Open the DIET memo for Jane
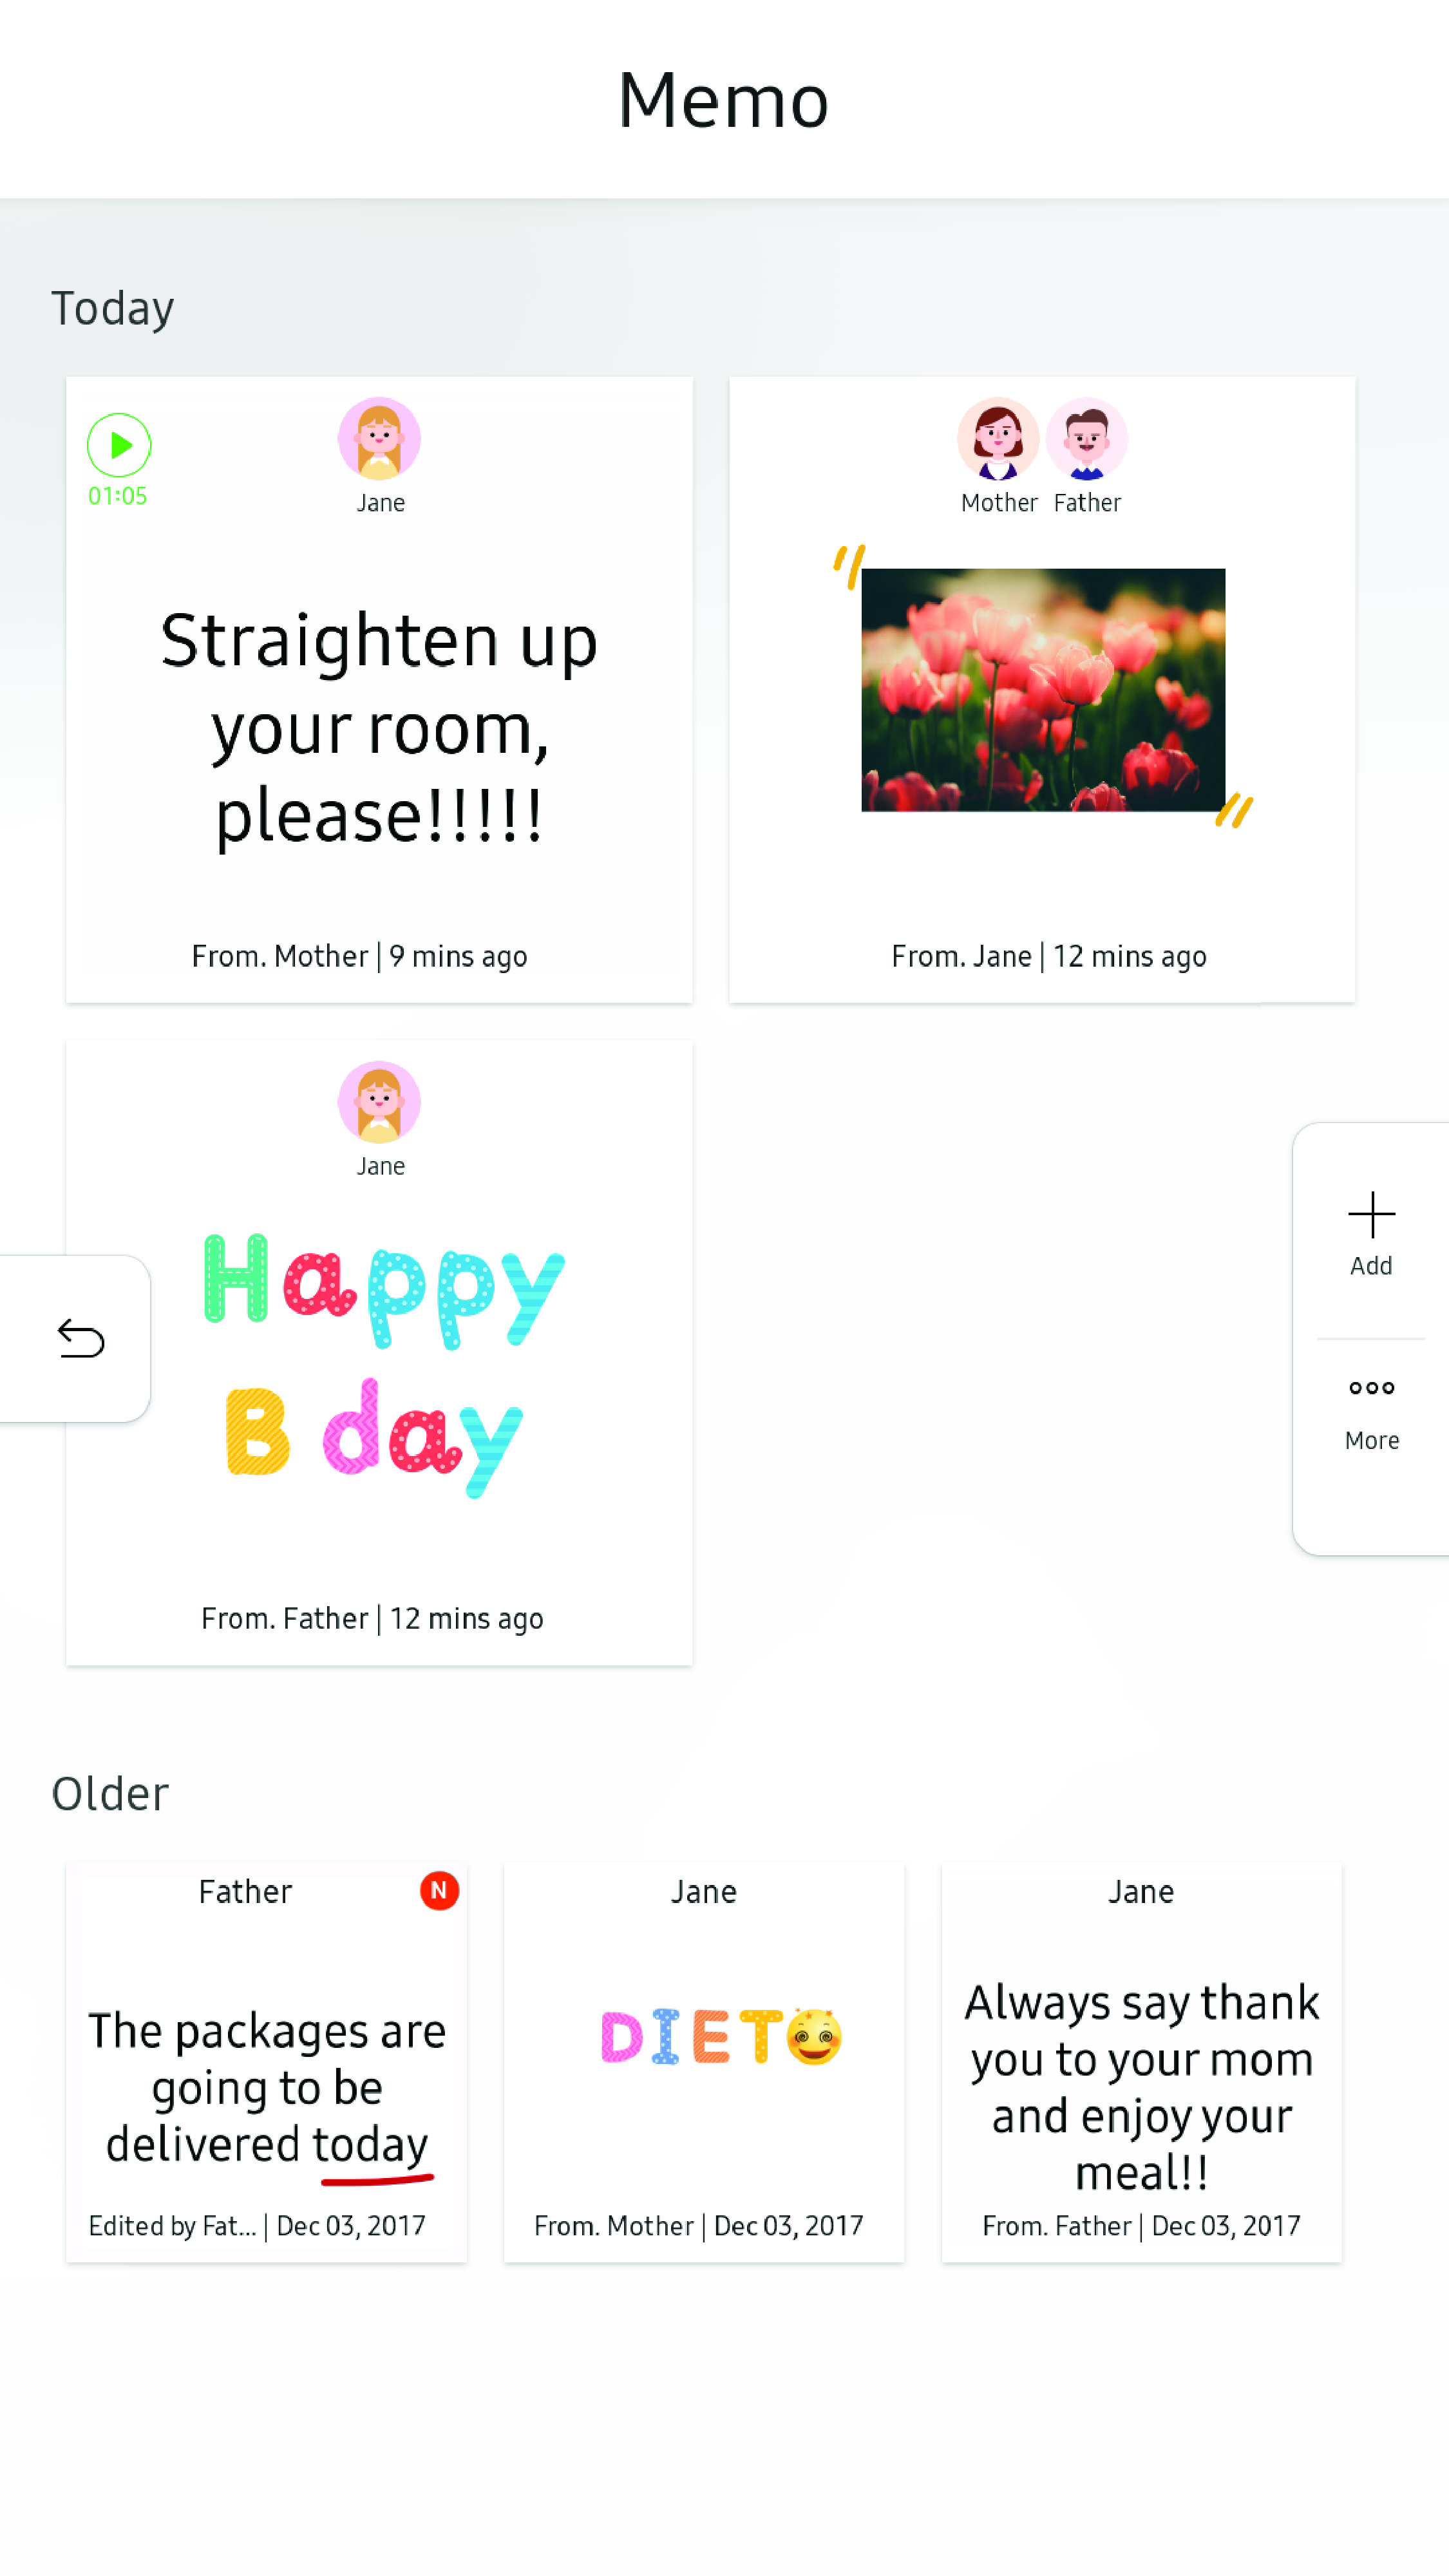 pyautogui.click(x=704, y=2062)
